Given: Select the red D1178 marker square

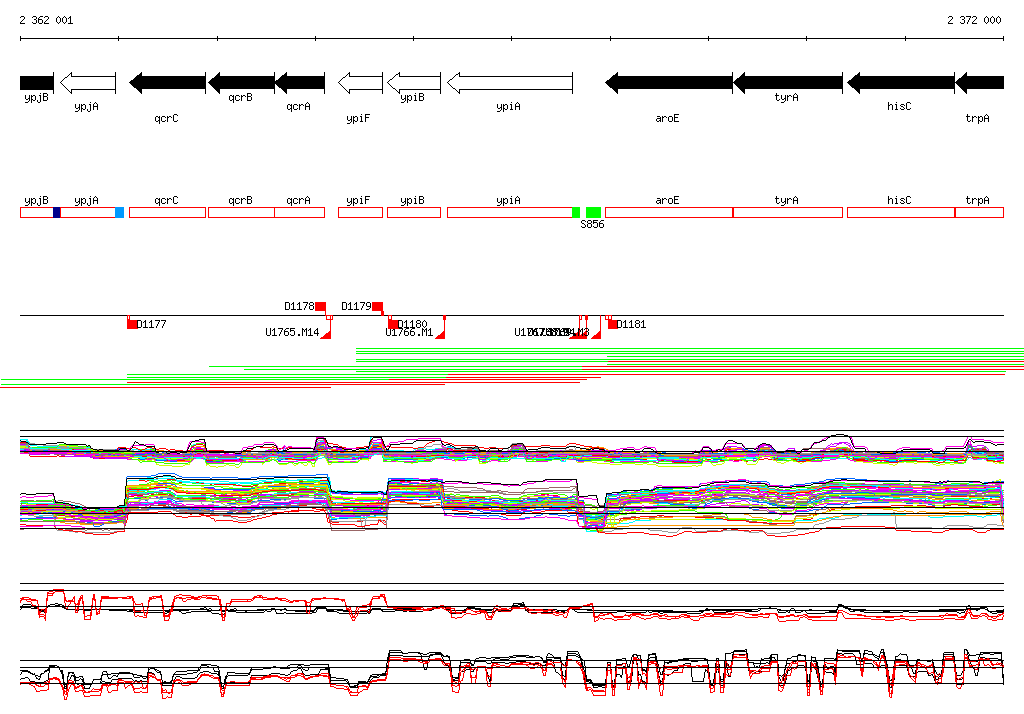Looking at the screenshot, I should (x=321, y=306).
